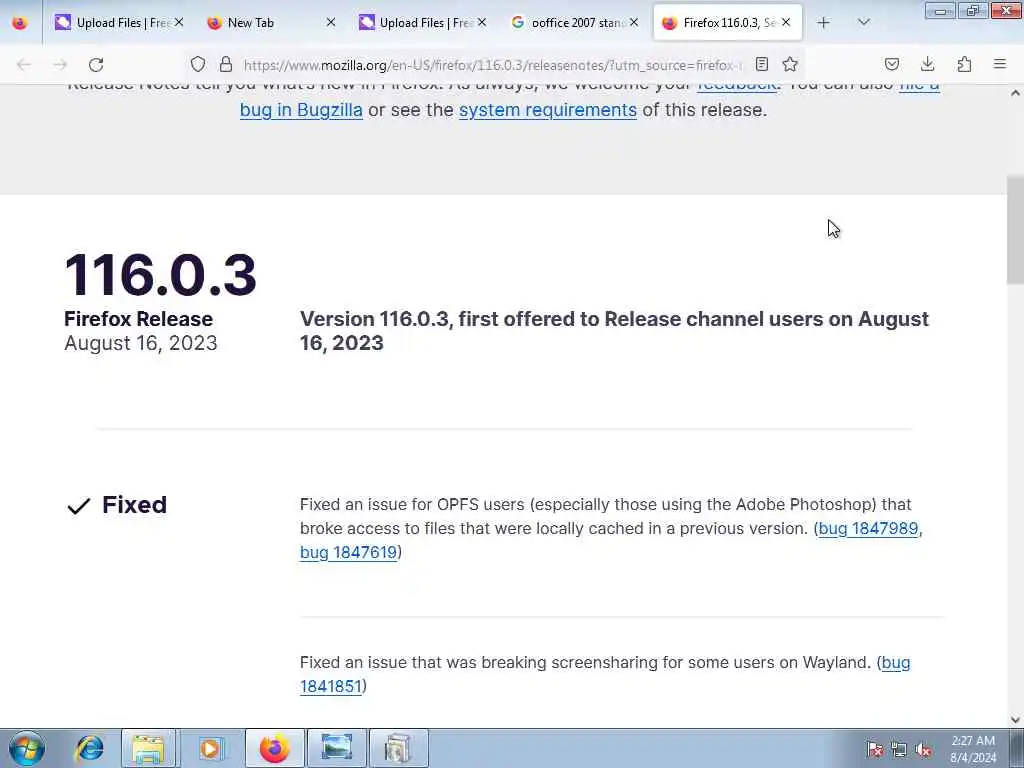Select Firefox taskbar button
This screenshot has width=1024, height=768.
point(274,748)
